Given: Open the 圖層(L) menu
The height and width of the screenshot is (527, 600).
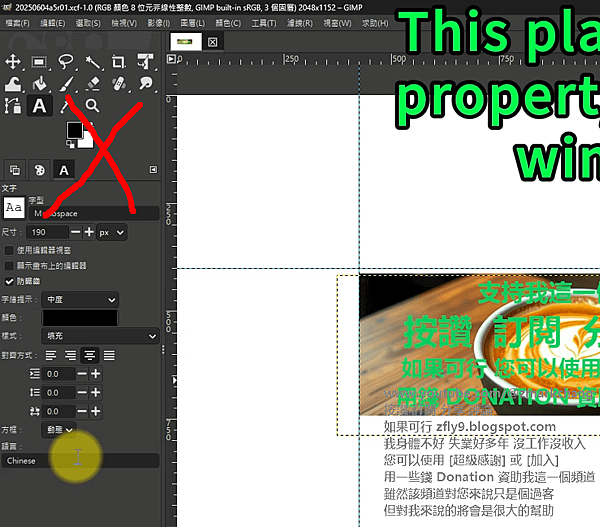Looking at the screenshot, I should click(x=193, y=23).
